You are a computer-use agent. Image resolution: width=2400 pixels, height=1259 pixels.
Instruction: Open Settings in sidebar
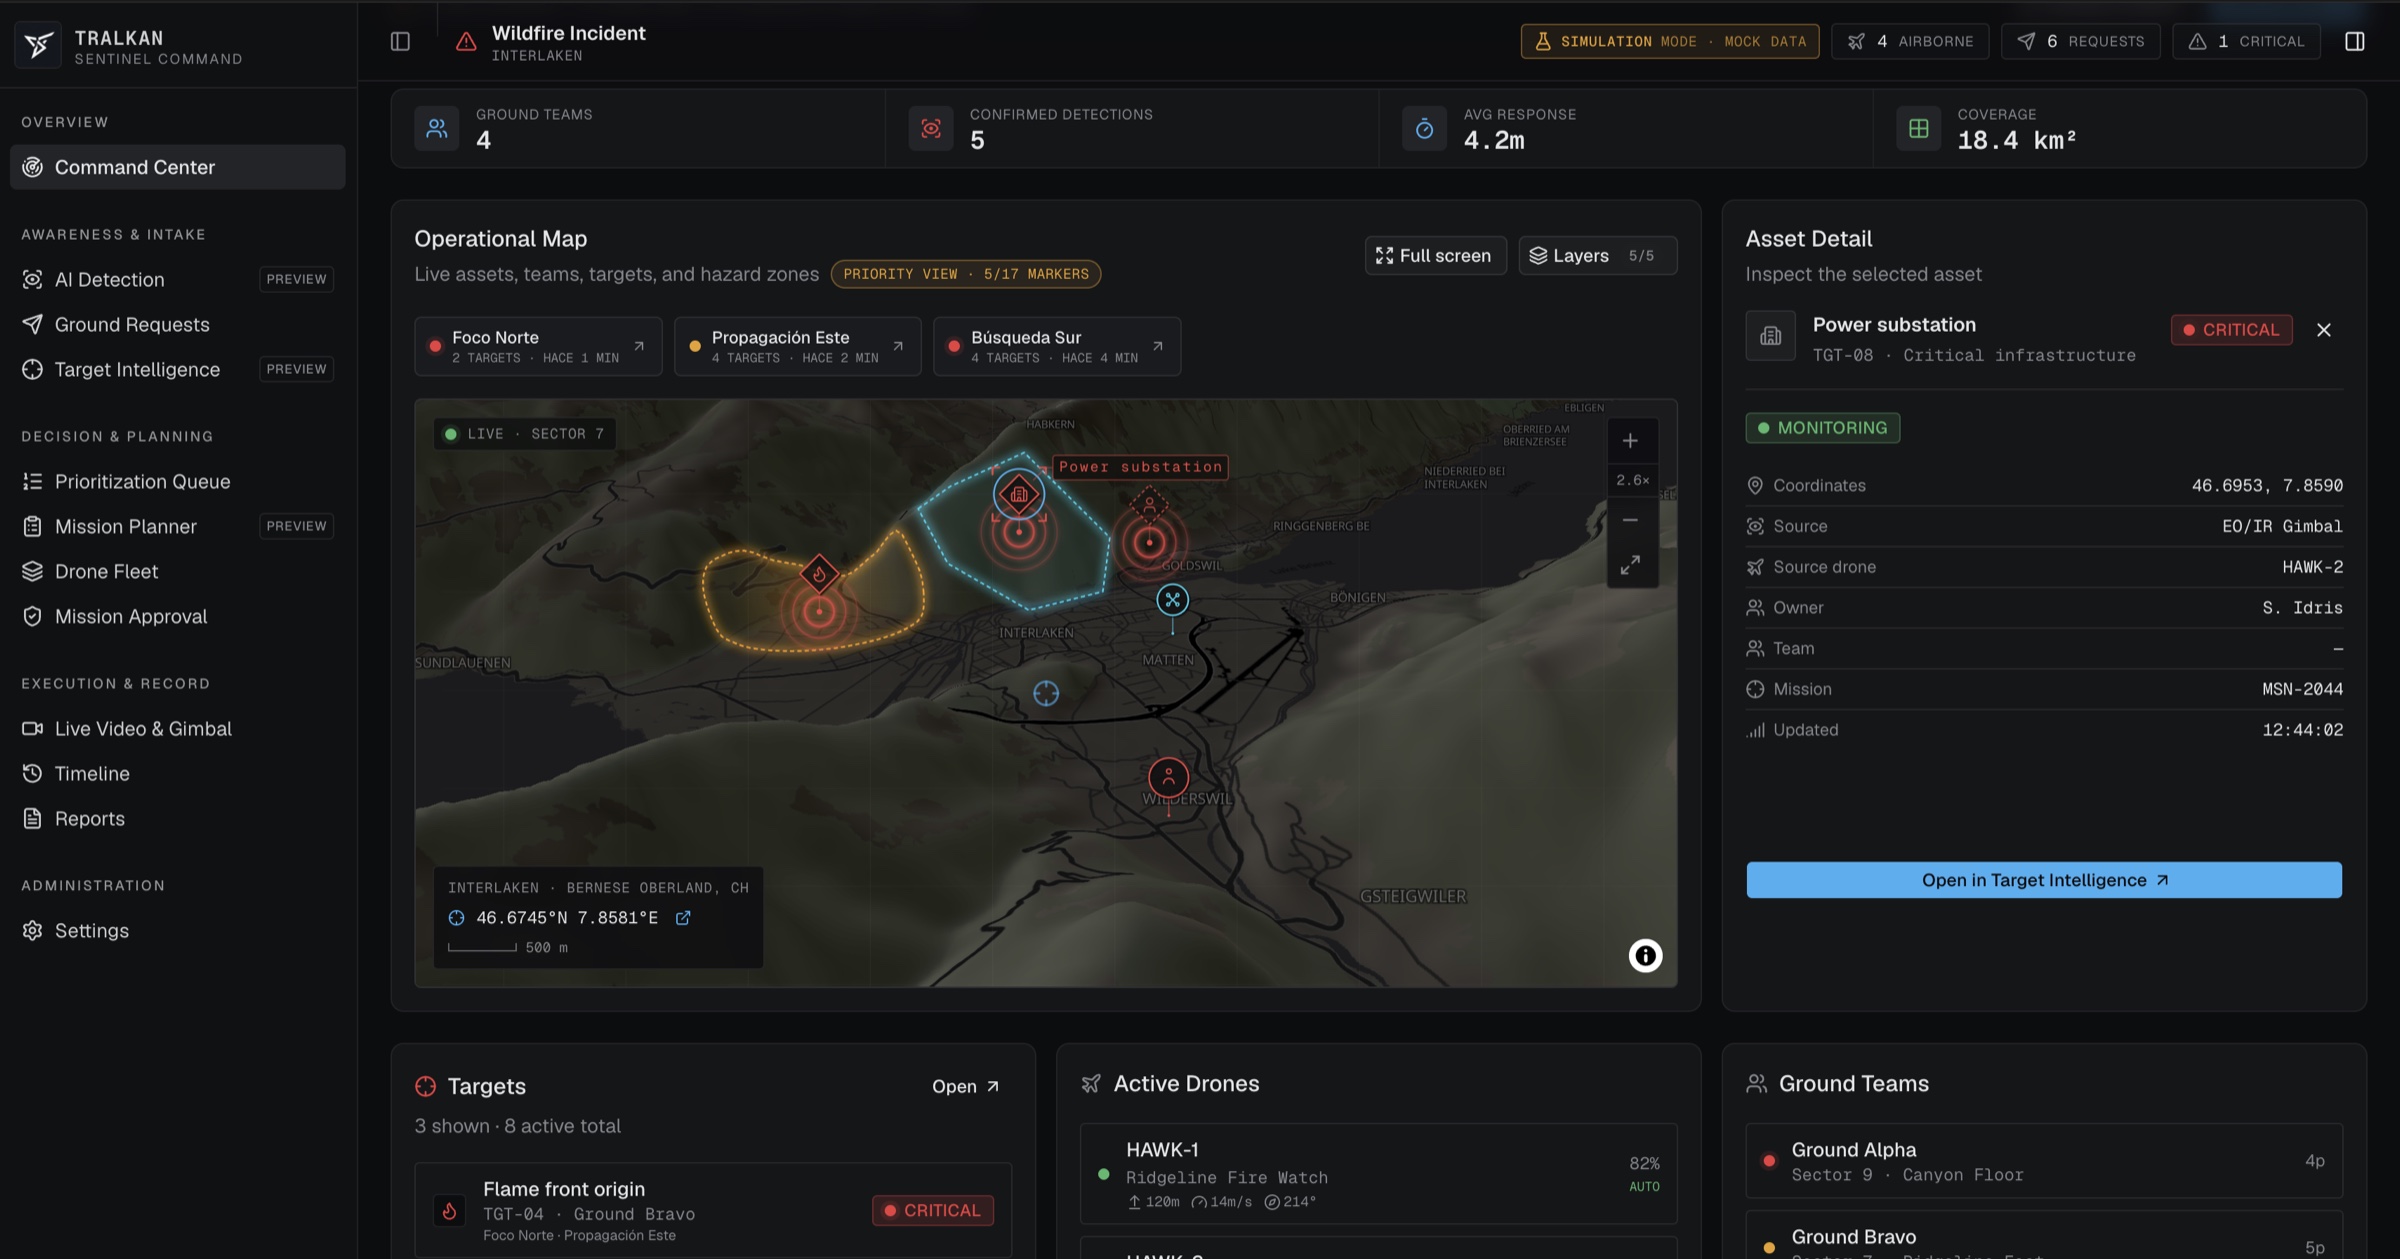(178, 930)
